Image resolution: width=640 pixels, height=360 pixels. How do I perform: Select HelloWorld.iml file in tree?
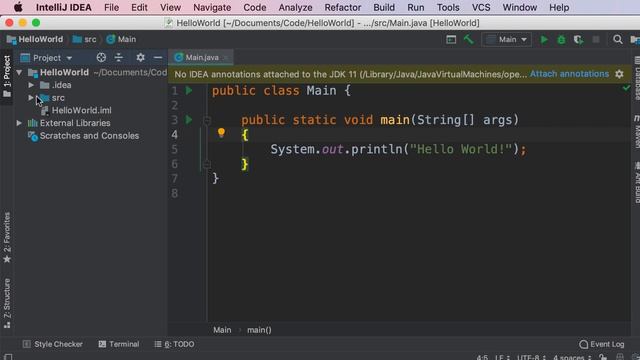81,110
